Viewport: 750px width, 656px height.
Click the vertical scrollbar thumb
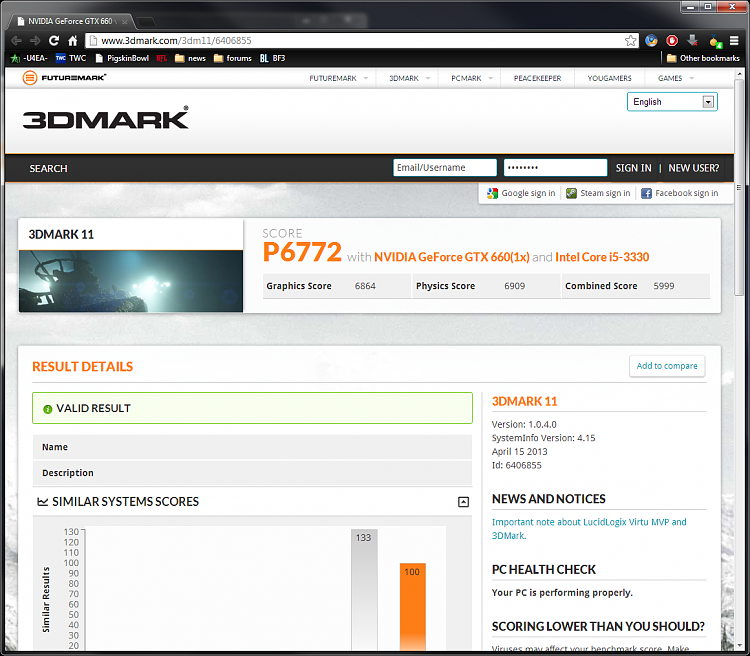click(x=739, y=188)
